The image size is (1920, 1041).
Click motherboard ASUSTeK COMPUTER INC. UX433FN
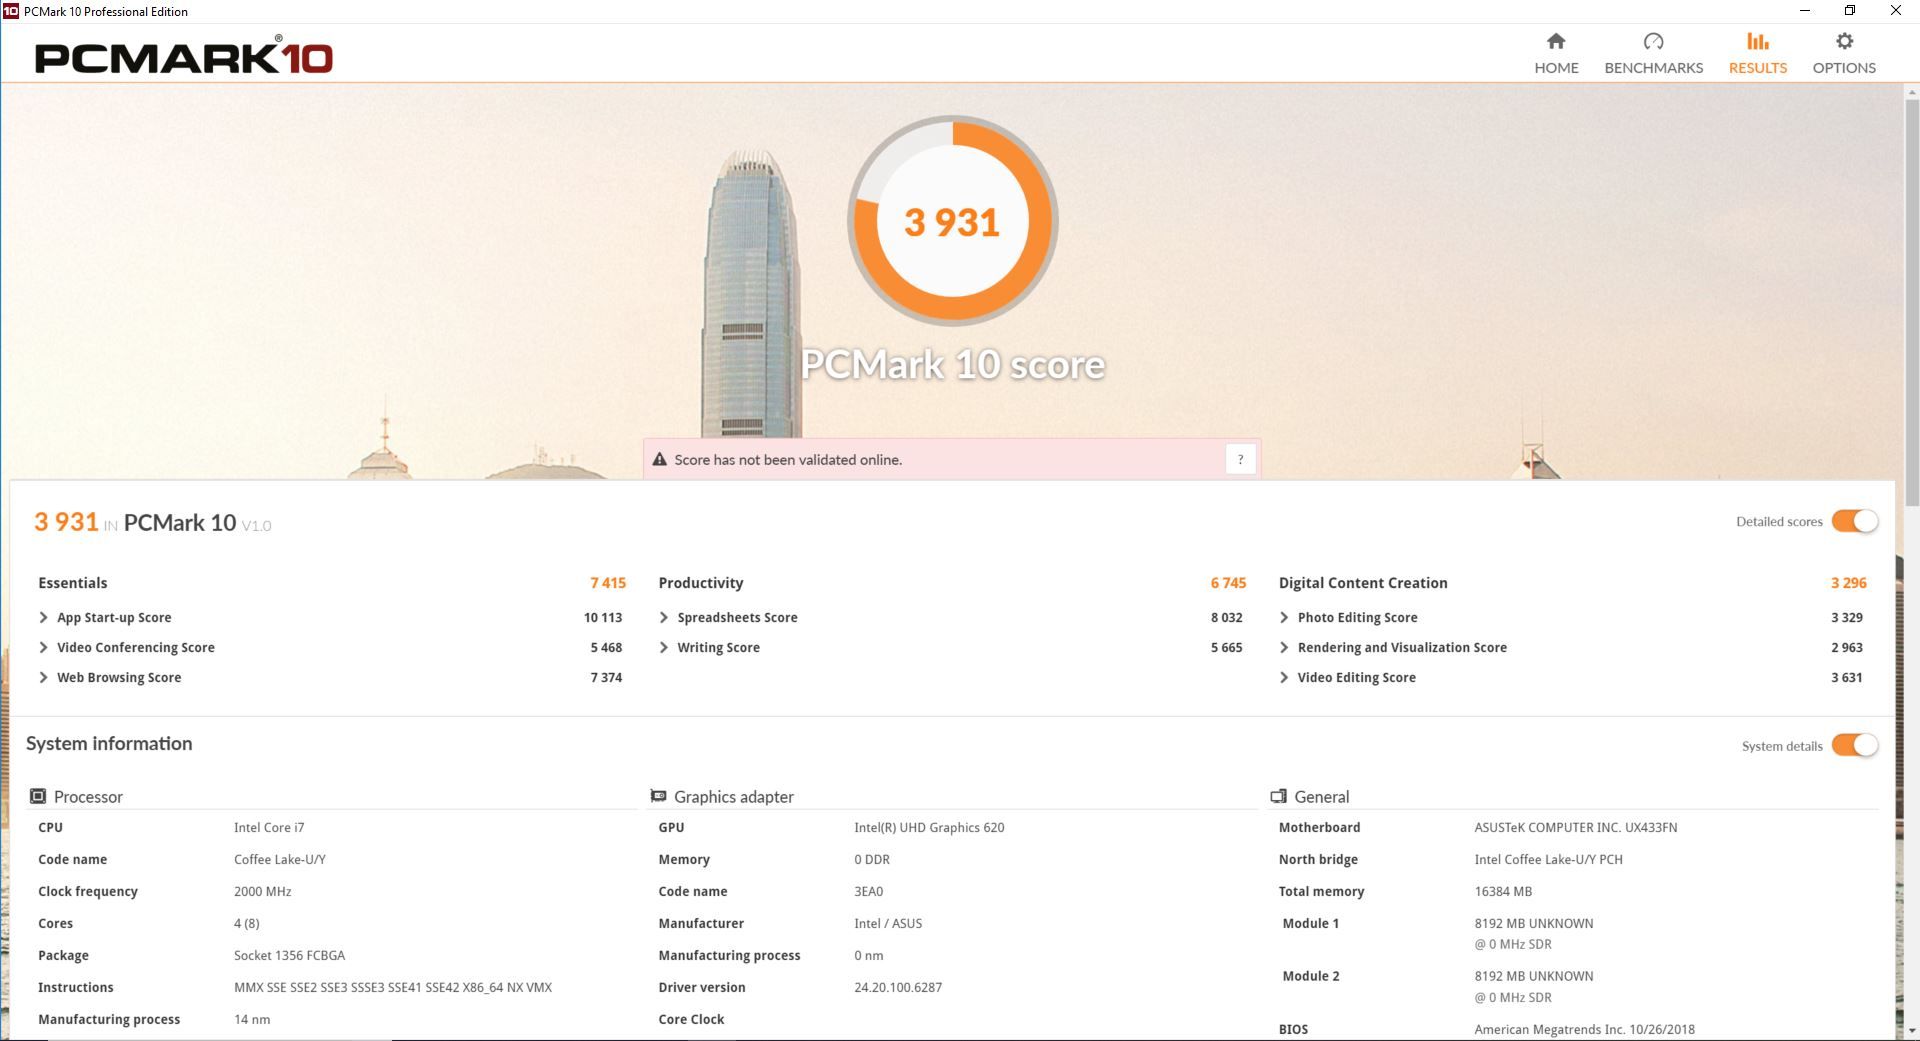[1575, 827]
